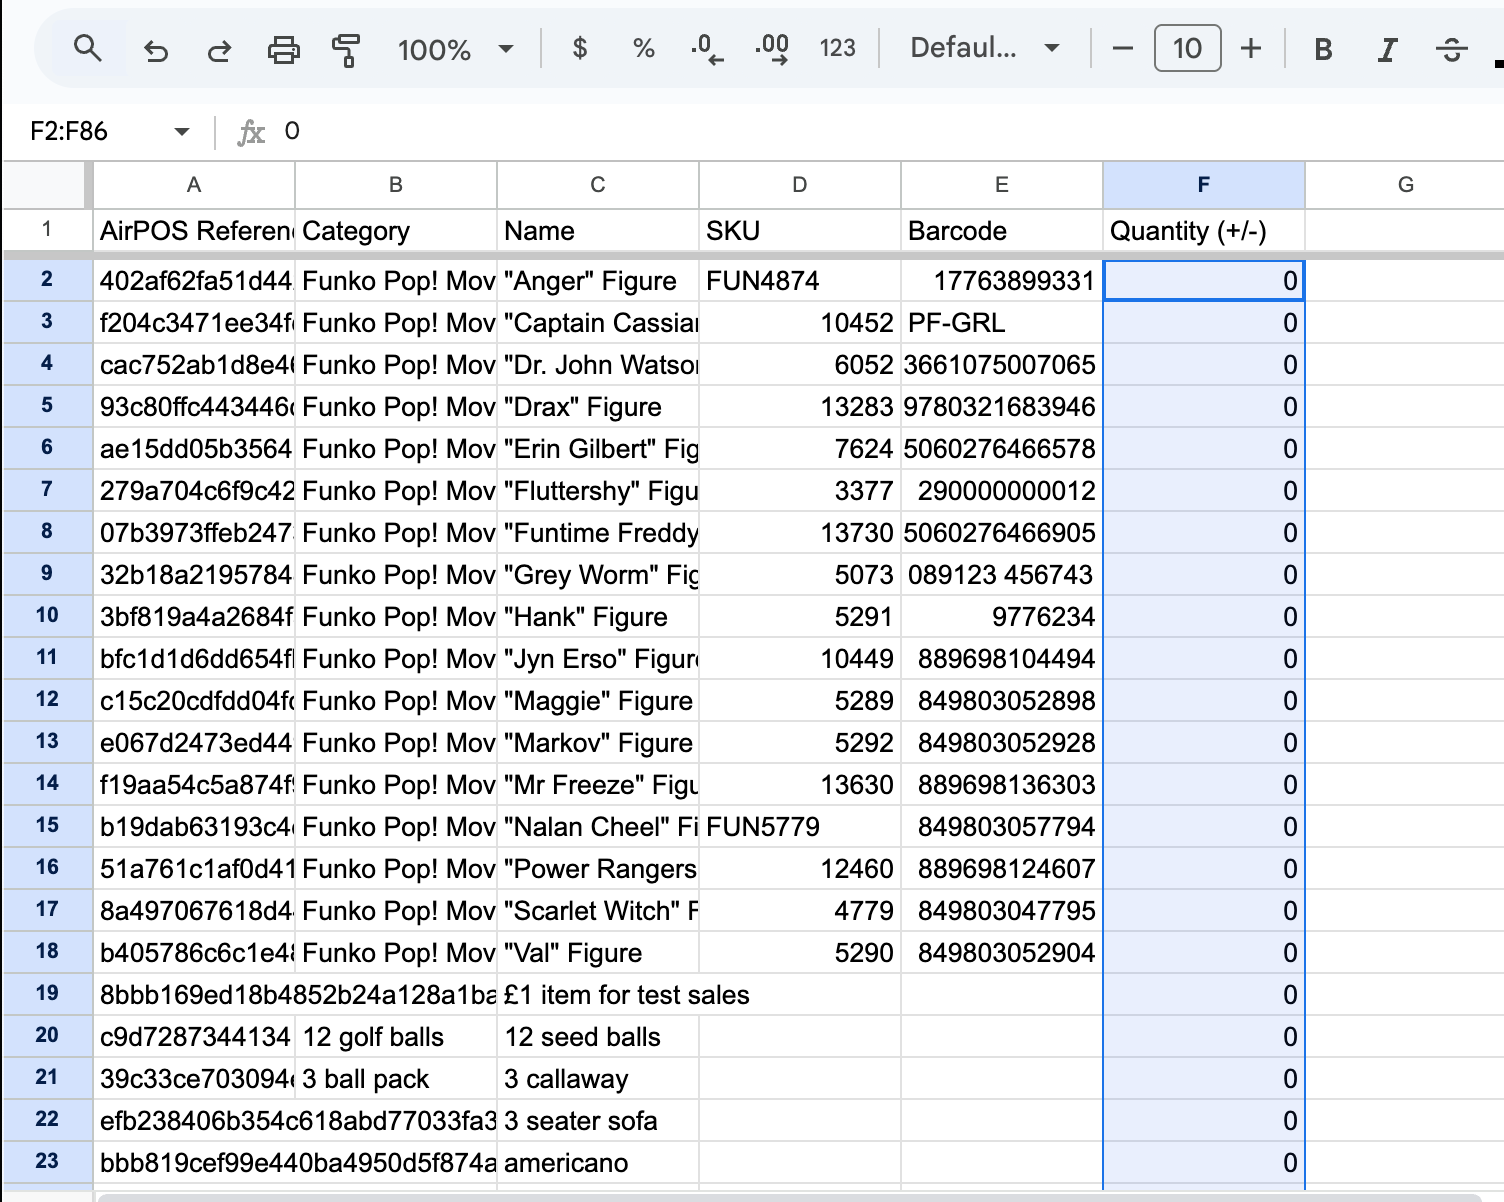Select SKU cell FUN4874

[800, 281]
